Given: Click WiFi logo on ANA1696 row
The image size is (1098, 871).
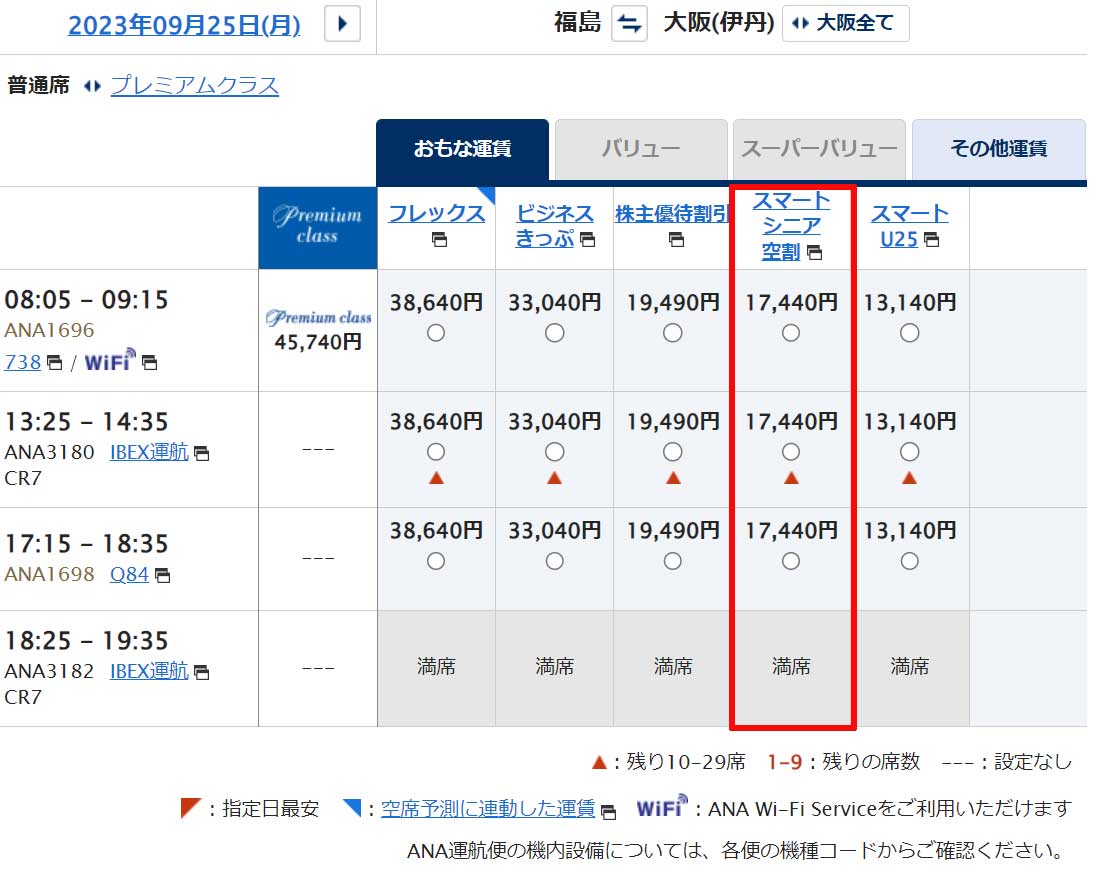Looking at the screenshot, I should click(x=110, y=360).
